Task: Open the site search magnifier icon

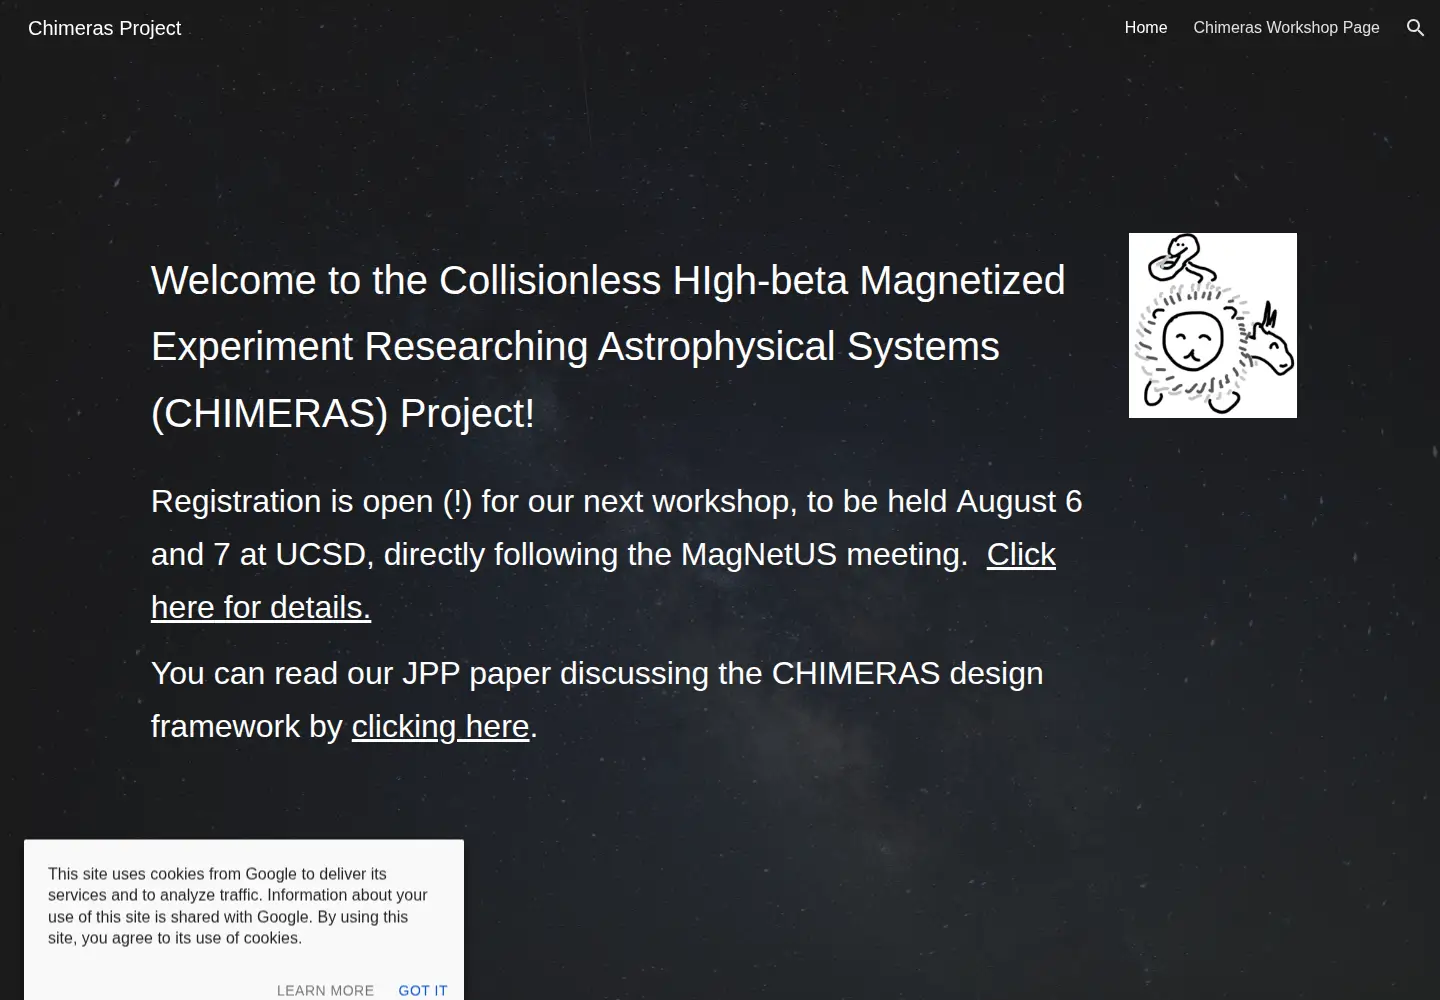Action: pos(1415,28)
